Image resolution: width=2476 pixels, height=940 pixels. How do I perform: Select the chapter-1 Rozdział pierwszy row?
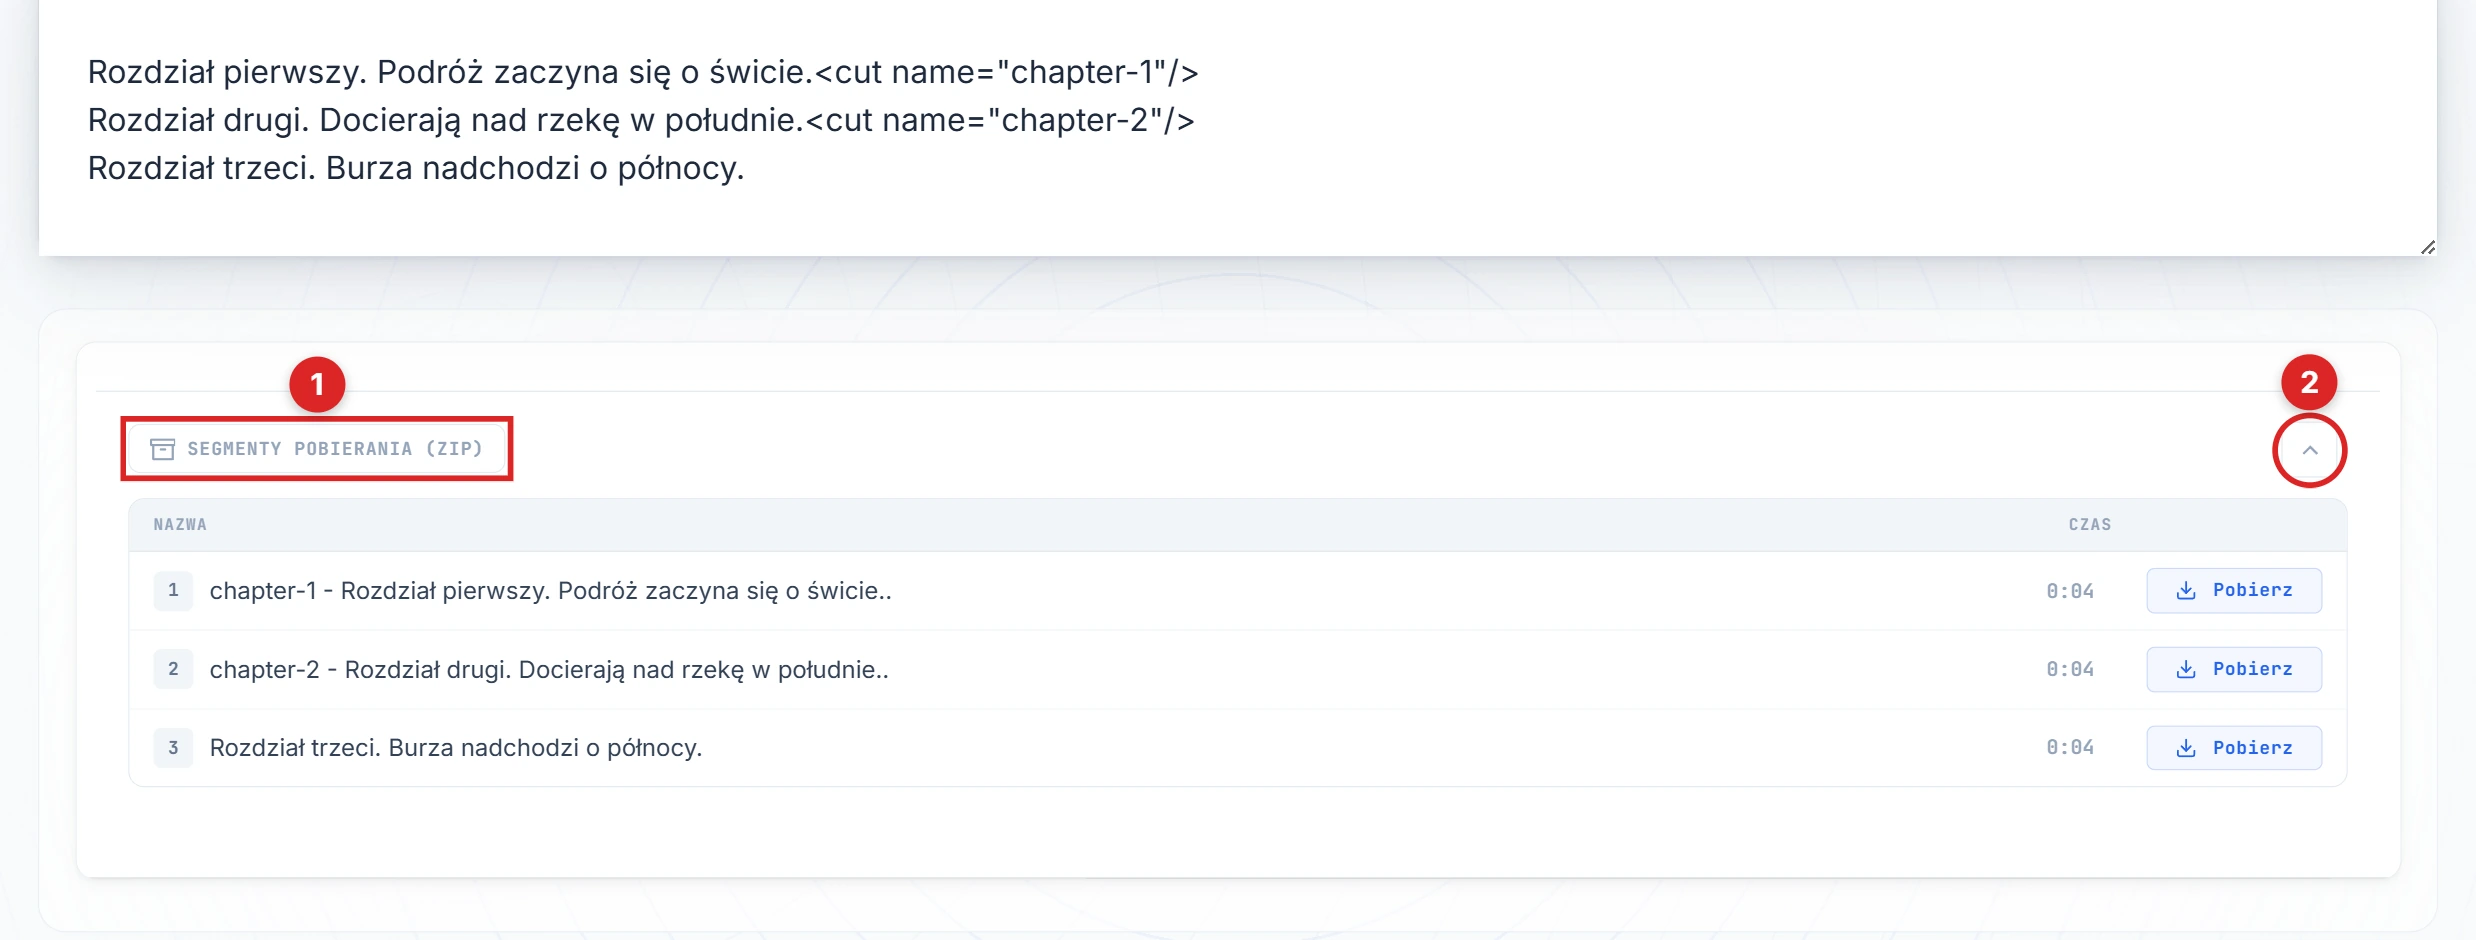(x=550, y=591)
